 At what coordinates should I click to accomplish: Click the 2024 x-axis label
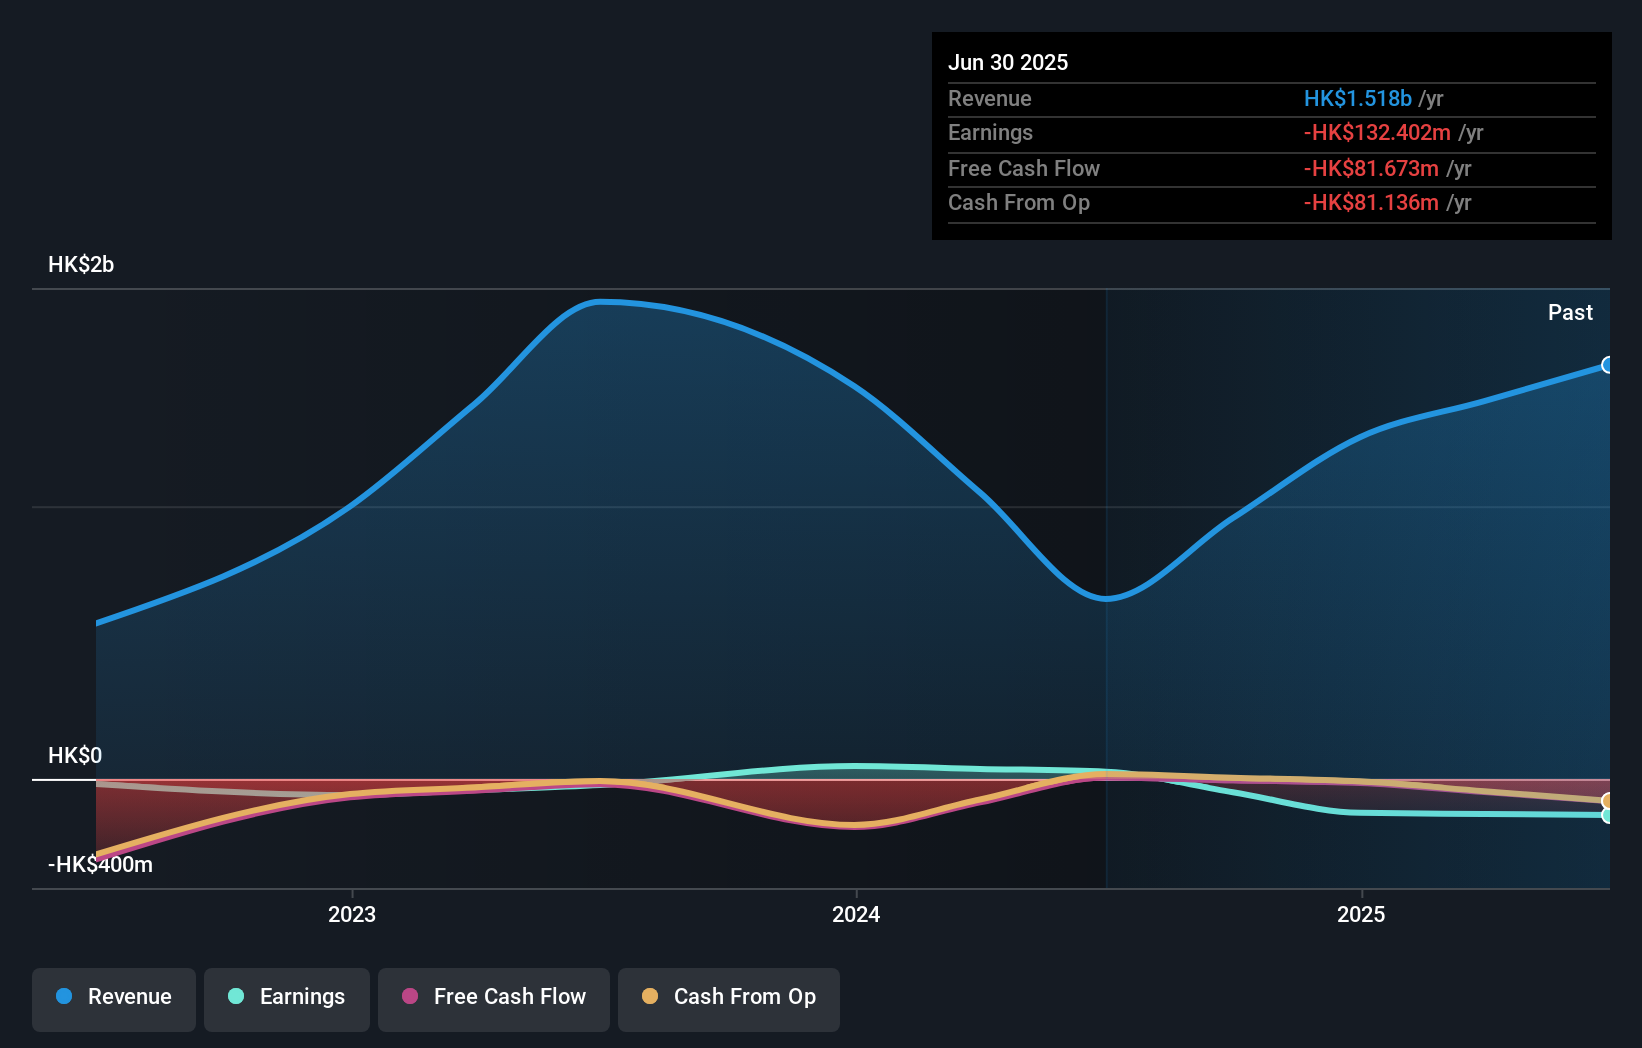click(x=856, y=914)
